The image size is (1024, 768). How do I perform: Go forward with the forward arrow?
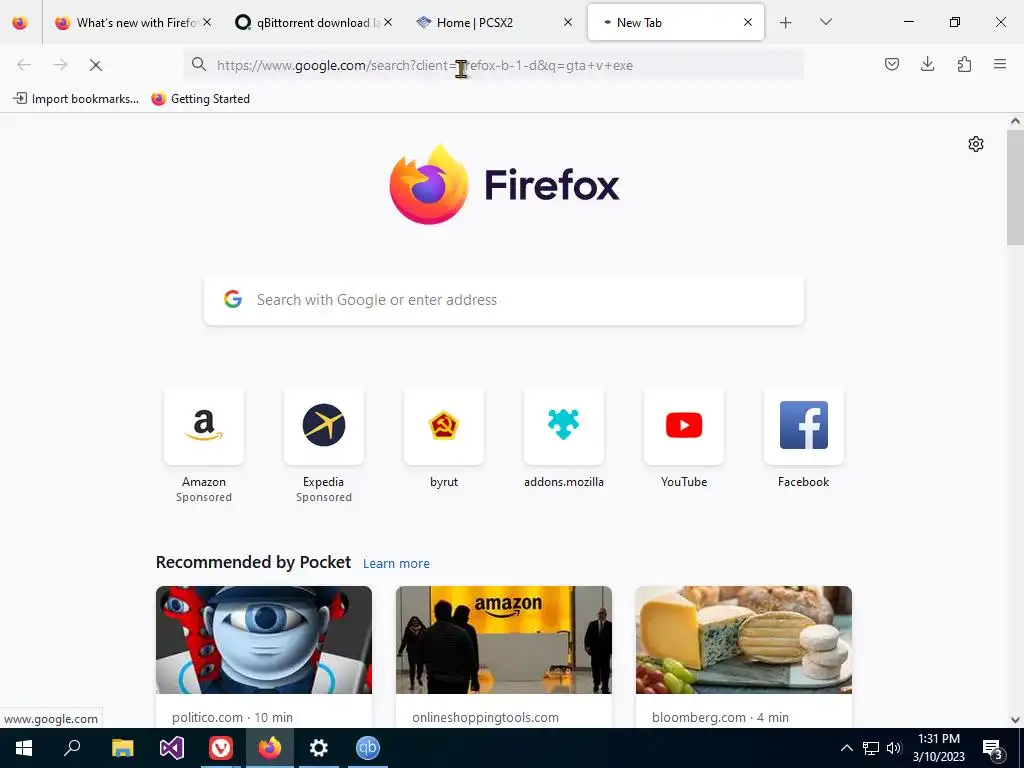point(60,65)
